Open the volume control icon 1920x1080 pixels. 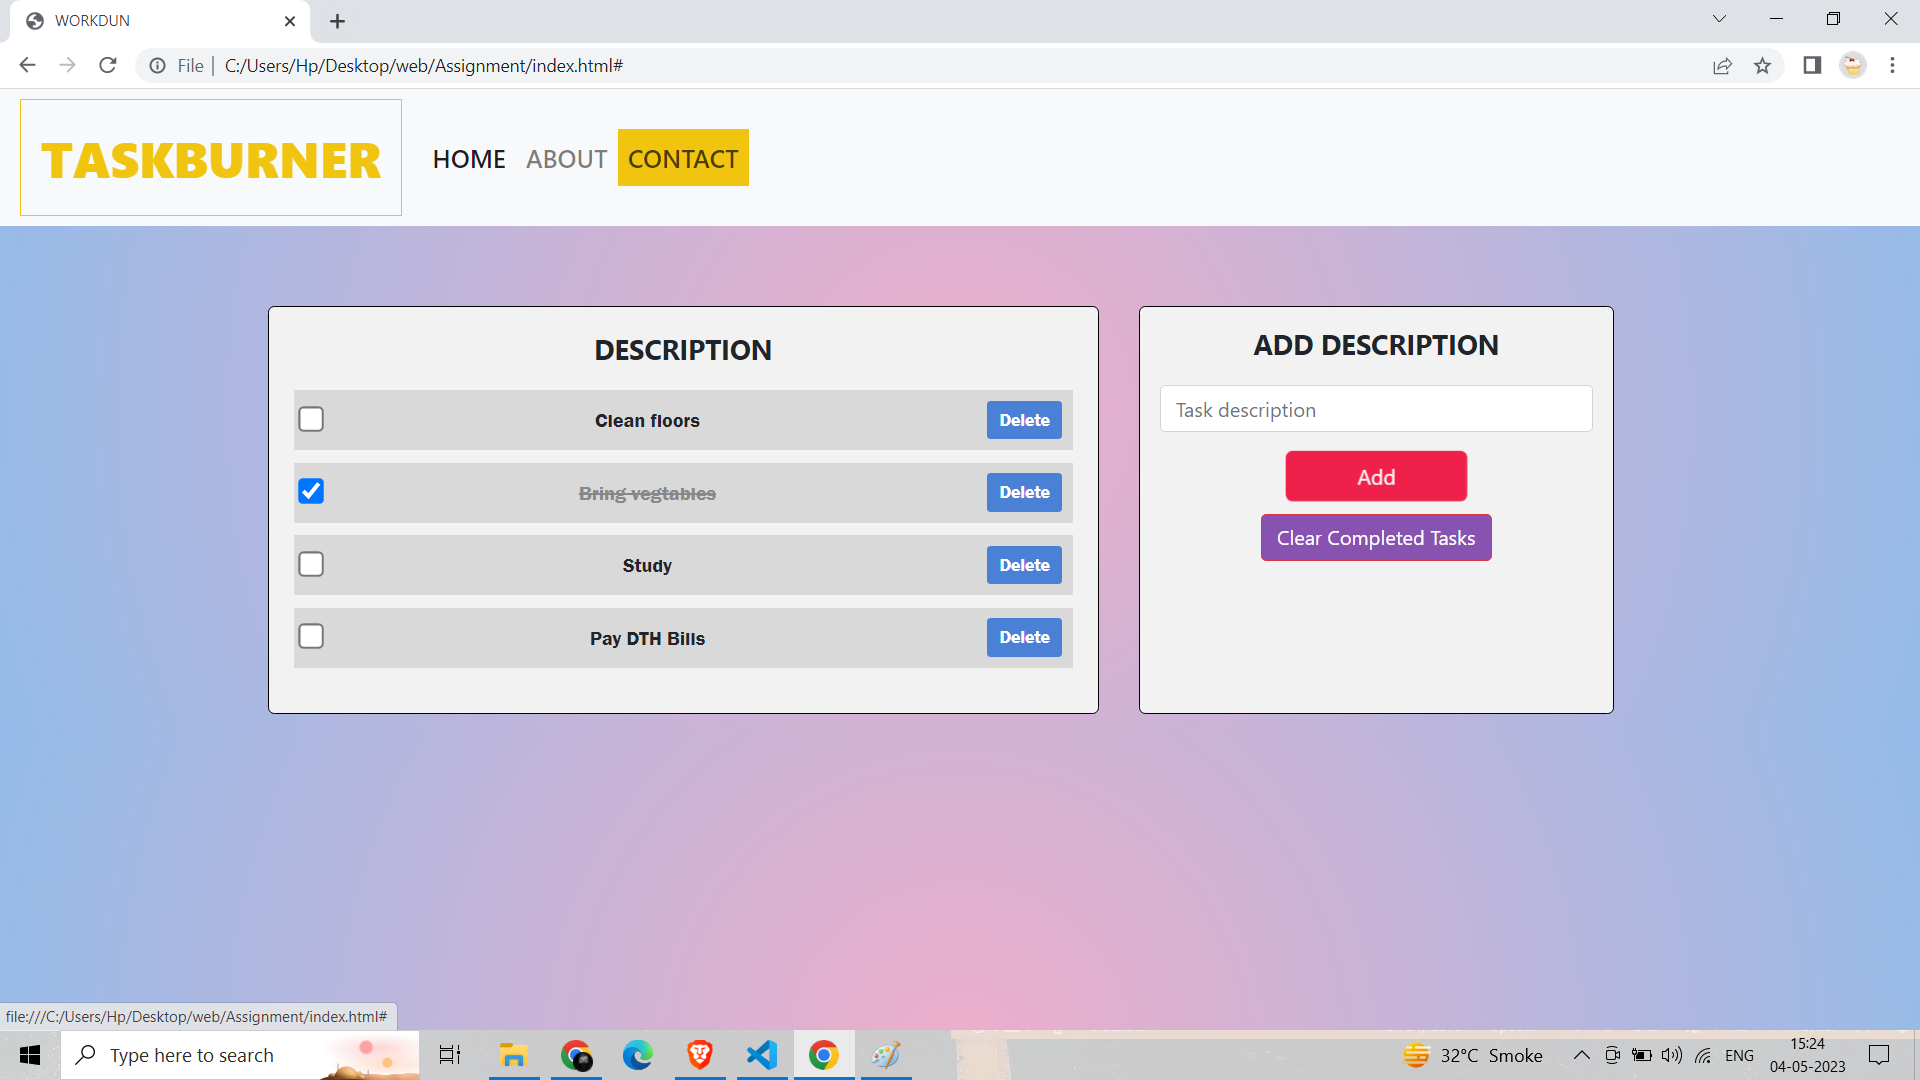tap(1671, 1055)
